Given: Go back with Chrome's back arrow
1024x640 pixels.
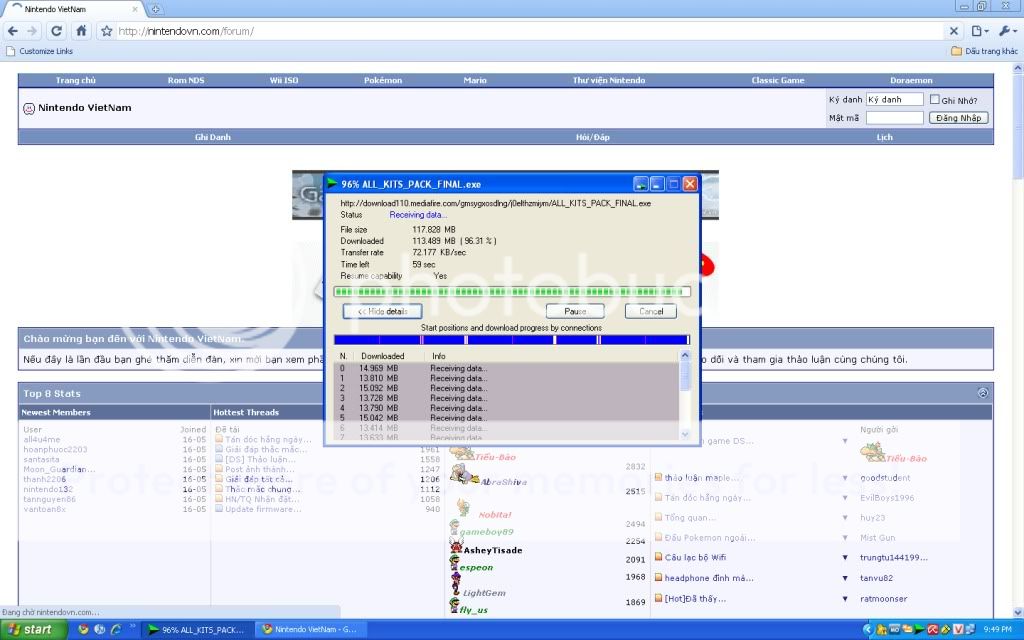Looking at the screenshot, I should 12,31.
